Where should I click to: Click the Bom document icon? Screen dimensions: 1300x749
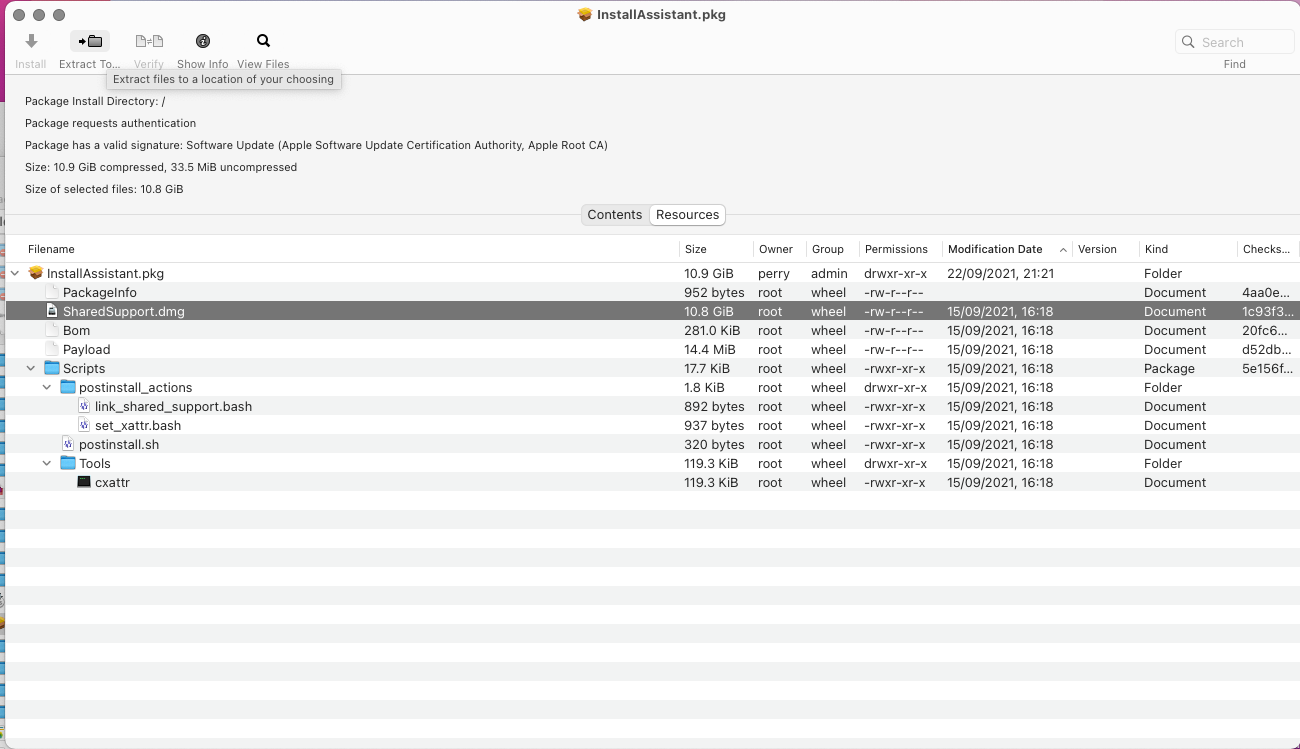tap(52, 330)
